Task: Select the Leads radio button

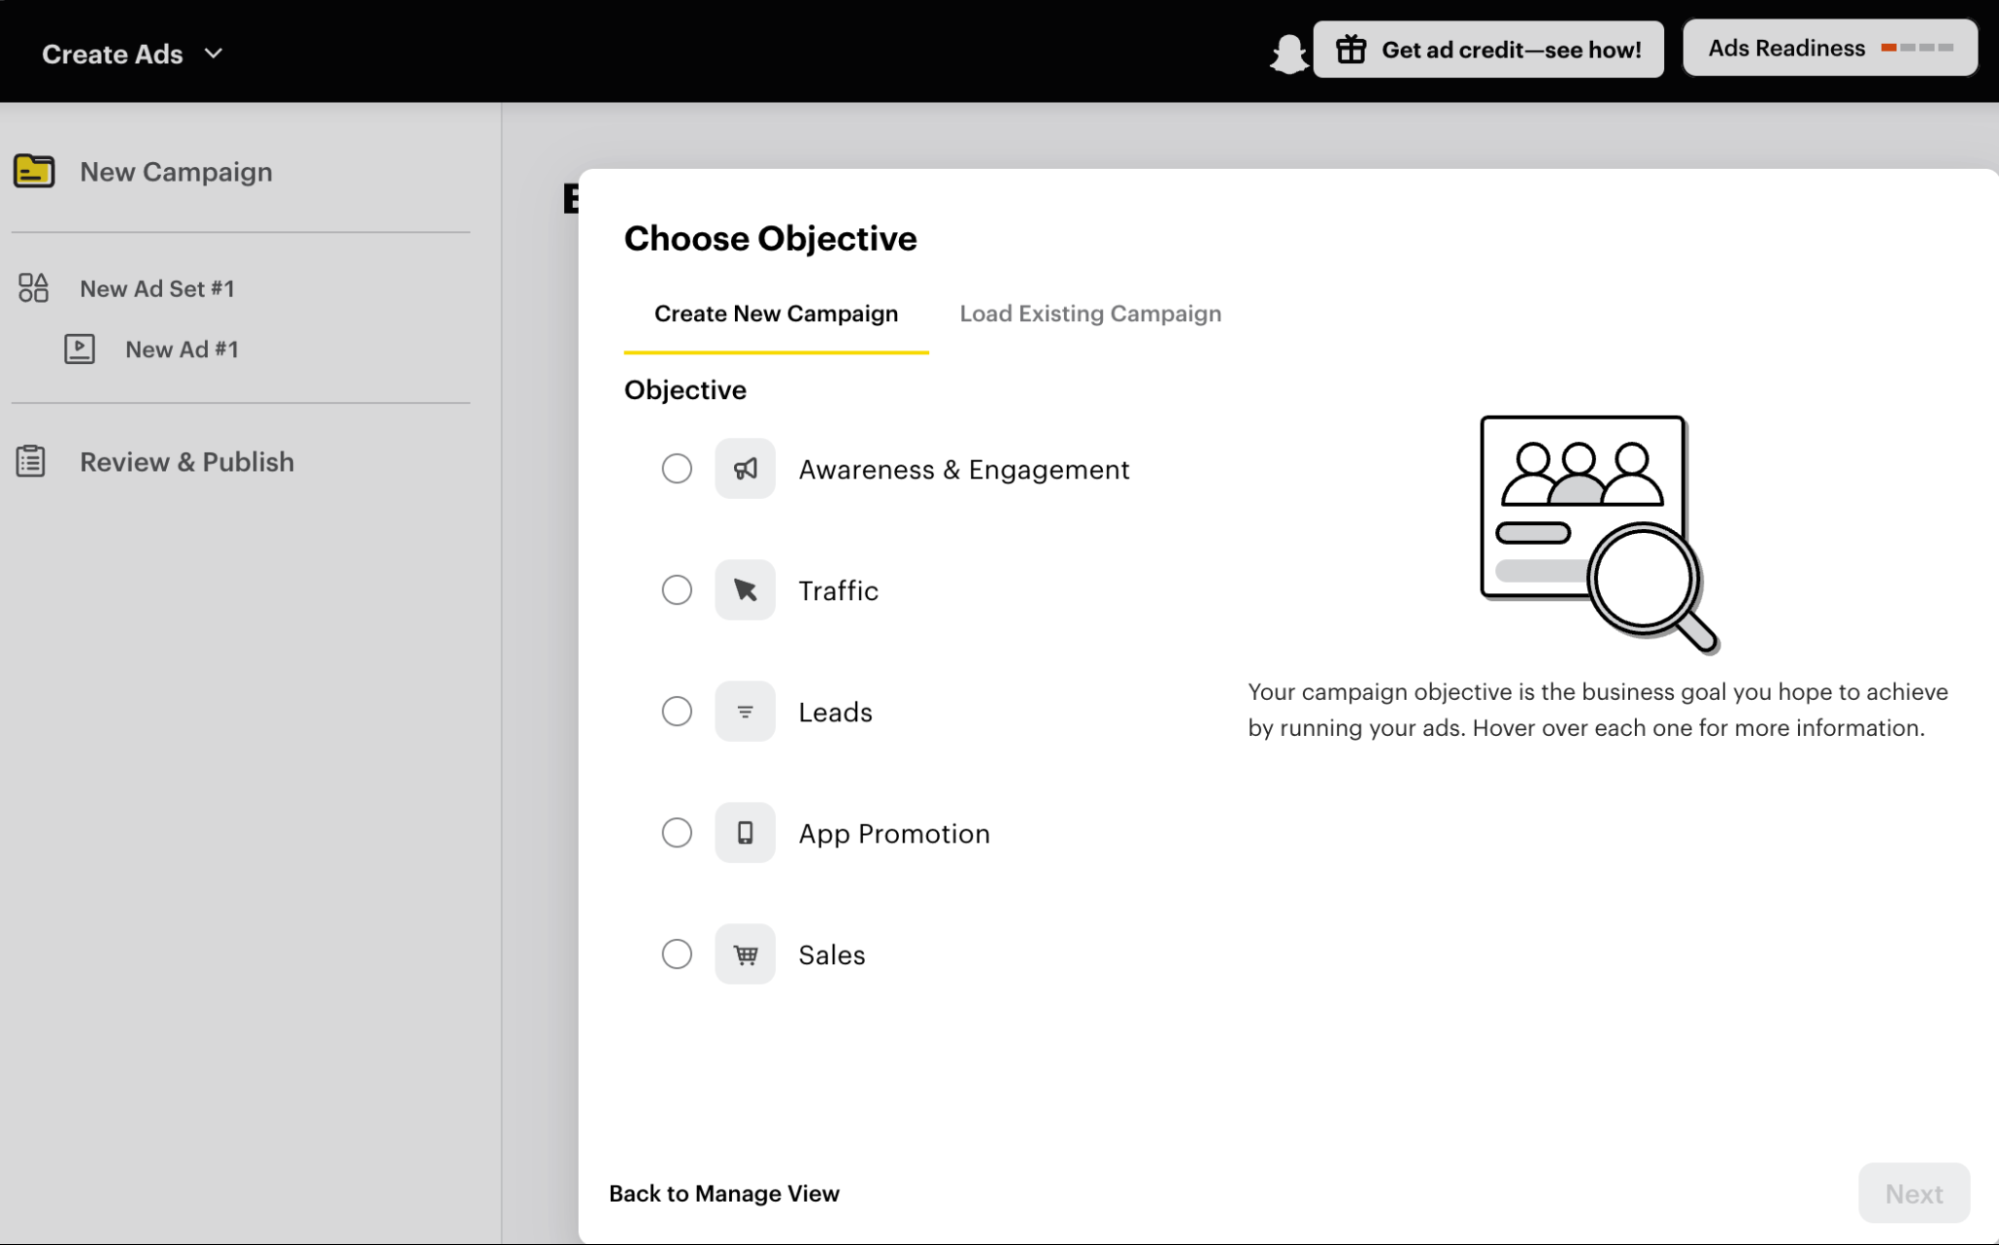Action: click(x=677, y=711)
